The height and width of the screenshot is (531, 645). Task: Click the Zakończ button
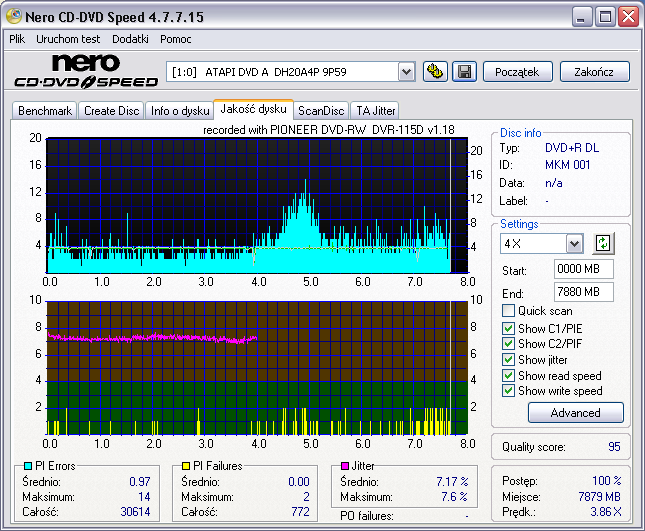click(594, 72)
